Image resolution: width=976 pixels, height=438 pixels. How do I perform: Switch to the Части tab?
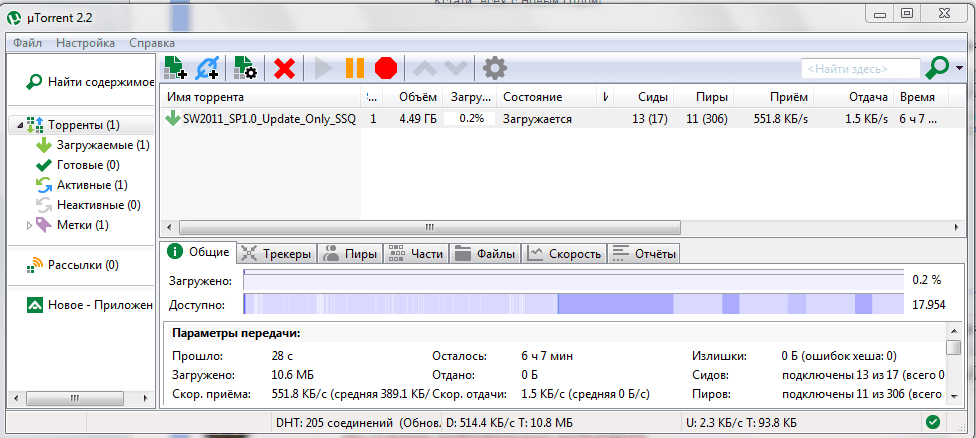[417, 253]
